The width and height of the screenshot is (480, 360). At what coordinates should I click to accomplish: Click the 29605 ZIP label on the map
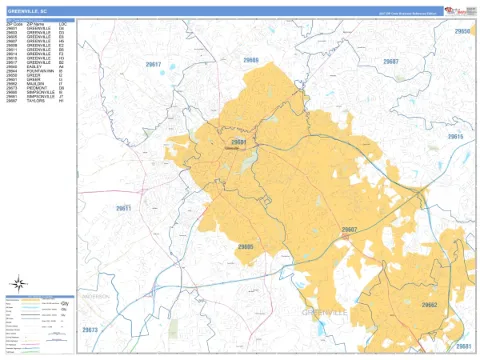[x=246, y=247]
